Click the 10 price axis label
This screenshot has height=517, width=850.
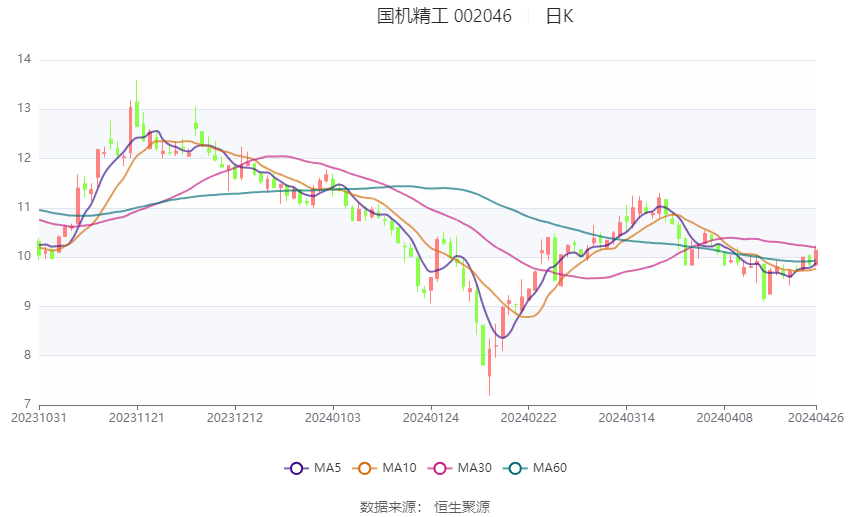24,256
